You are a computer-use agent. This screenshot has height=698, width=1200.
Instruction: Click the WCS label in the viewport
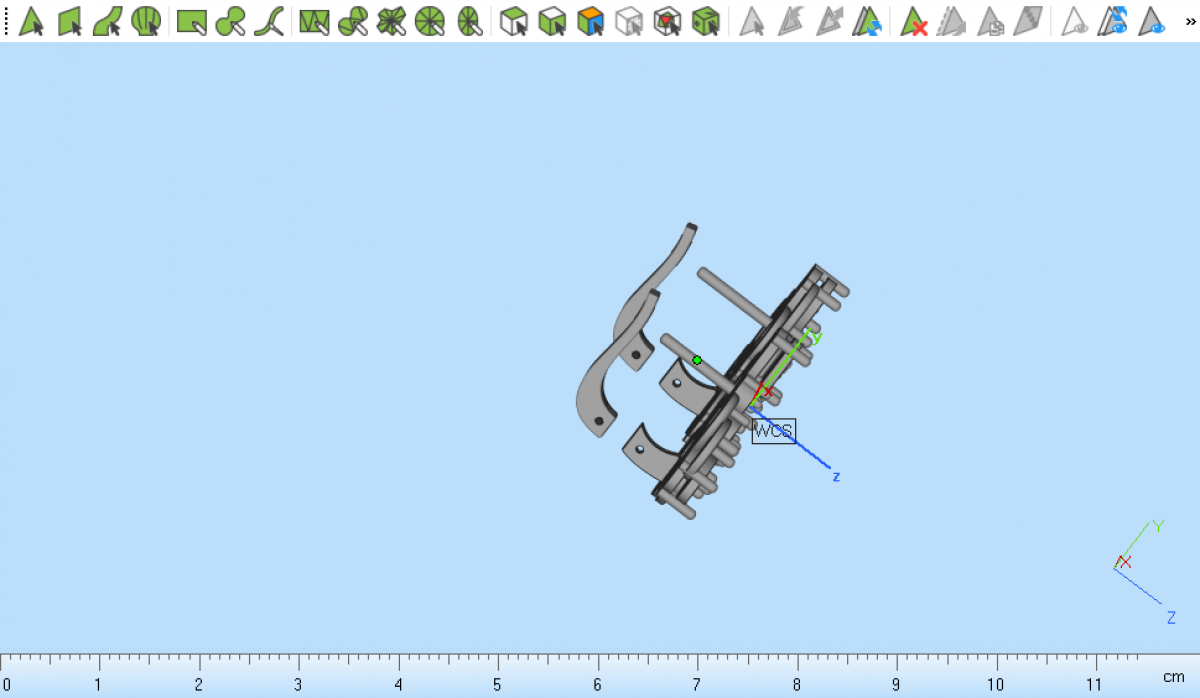coord(773,431)
